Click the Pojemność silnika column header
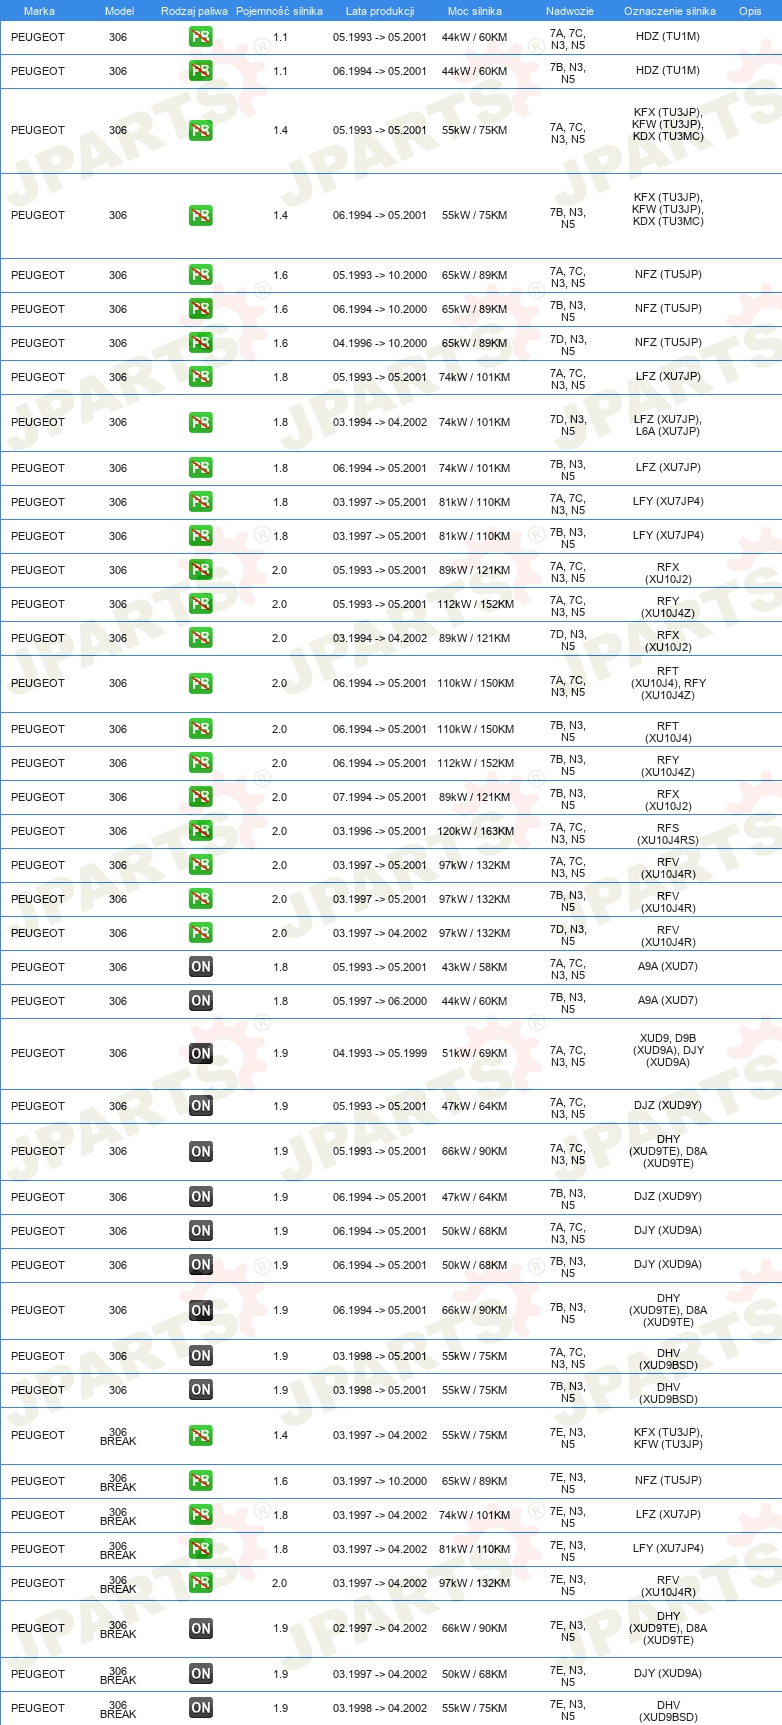Screen dimensions: 782x1725 click(x=279, y=11)
